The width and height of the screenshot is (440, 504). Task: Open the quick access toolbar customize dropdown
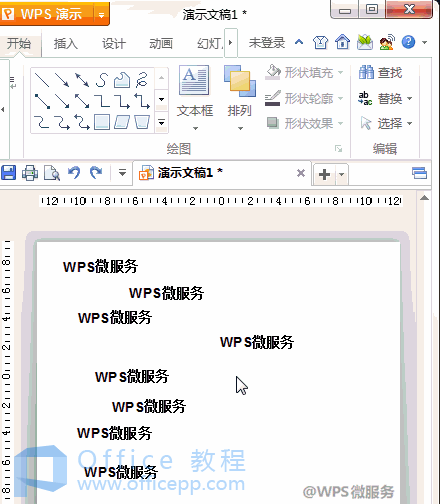122,173
